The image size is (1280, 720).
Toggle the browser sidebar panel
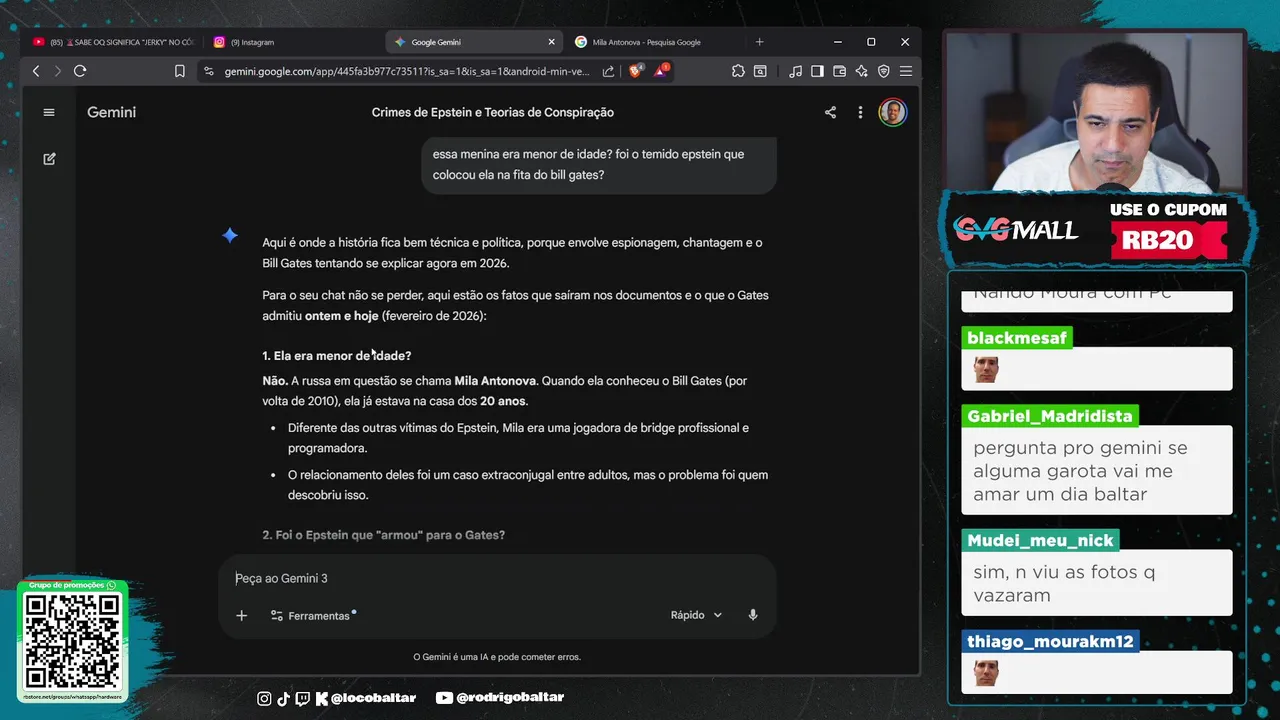pyautogui.click(x=817, y=71)
